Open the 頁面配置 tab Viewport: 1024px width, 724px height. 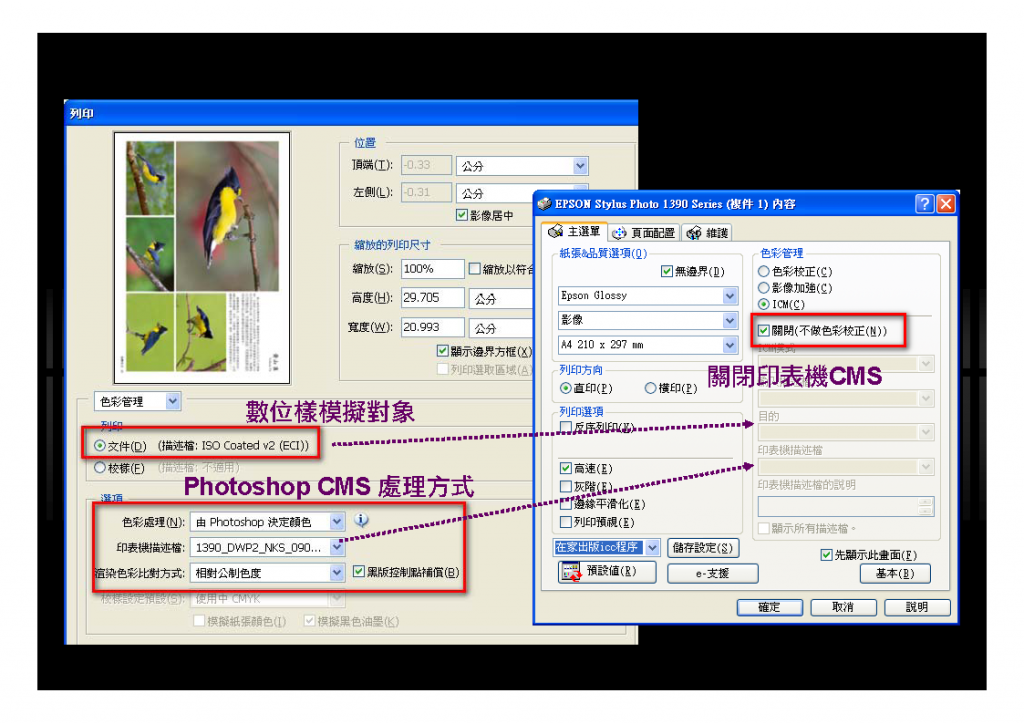(644, 233)
